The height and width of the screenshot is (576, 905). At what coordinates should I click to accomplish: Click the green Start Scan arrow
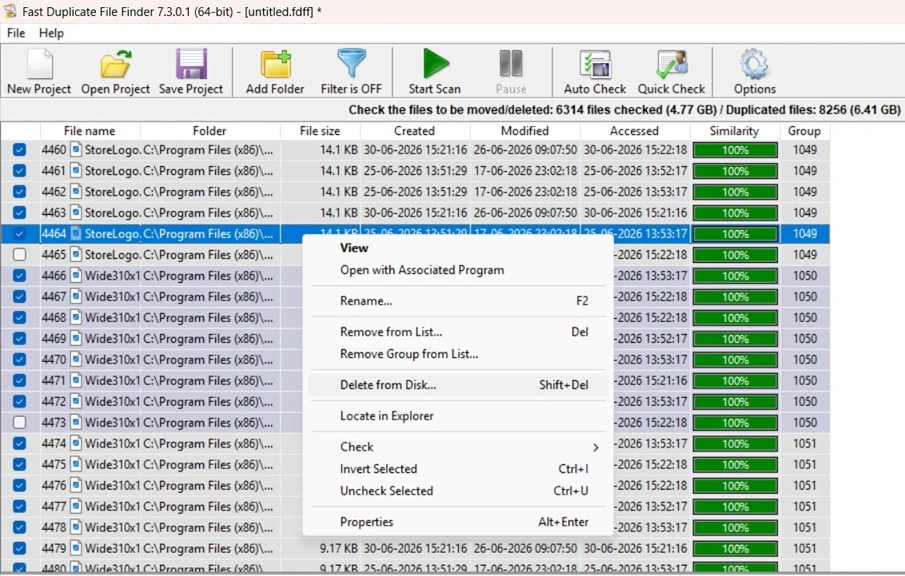[435, 63]
